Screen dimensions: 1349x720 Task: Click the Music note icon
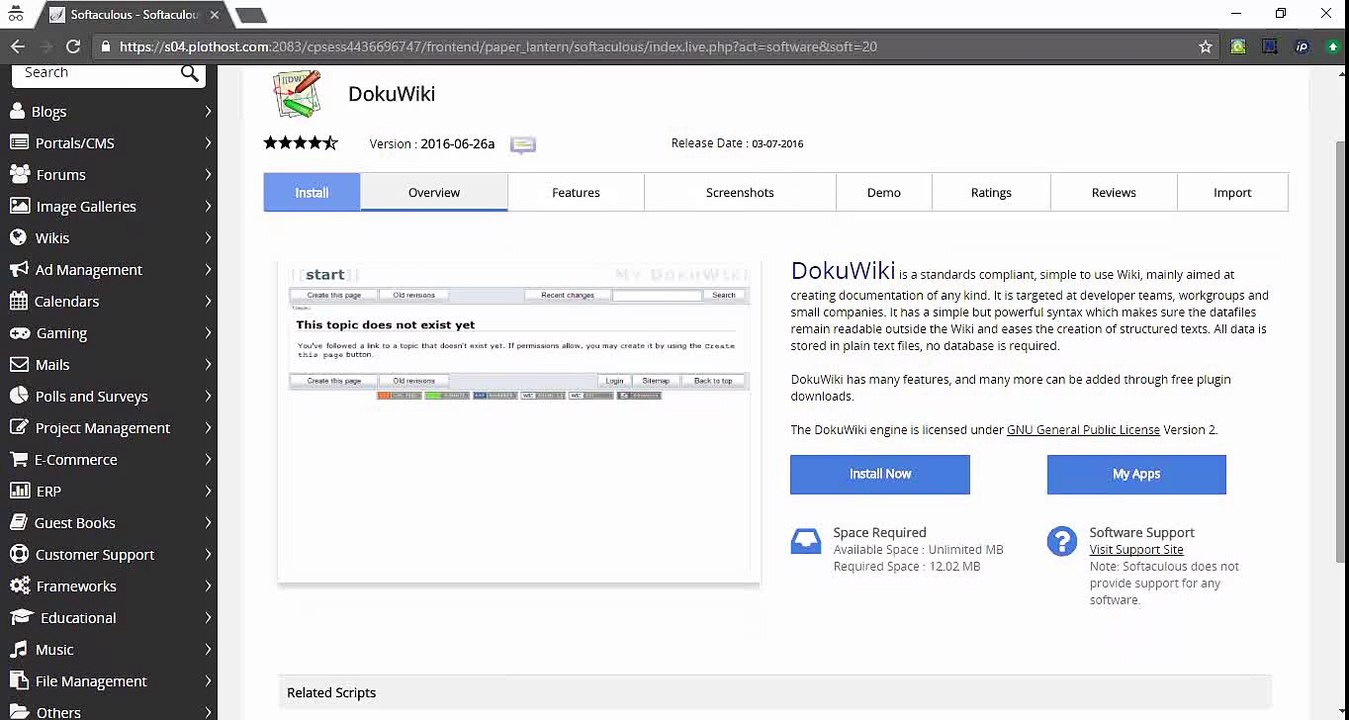point(18,649)
